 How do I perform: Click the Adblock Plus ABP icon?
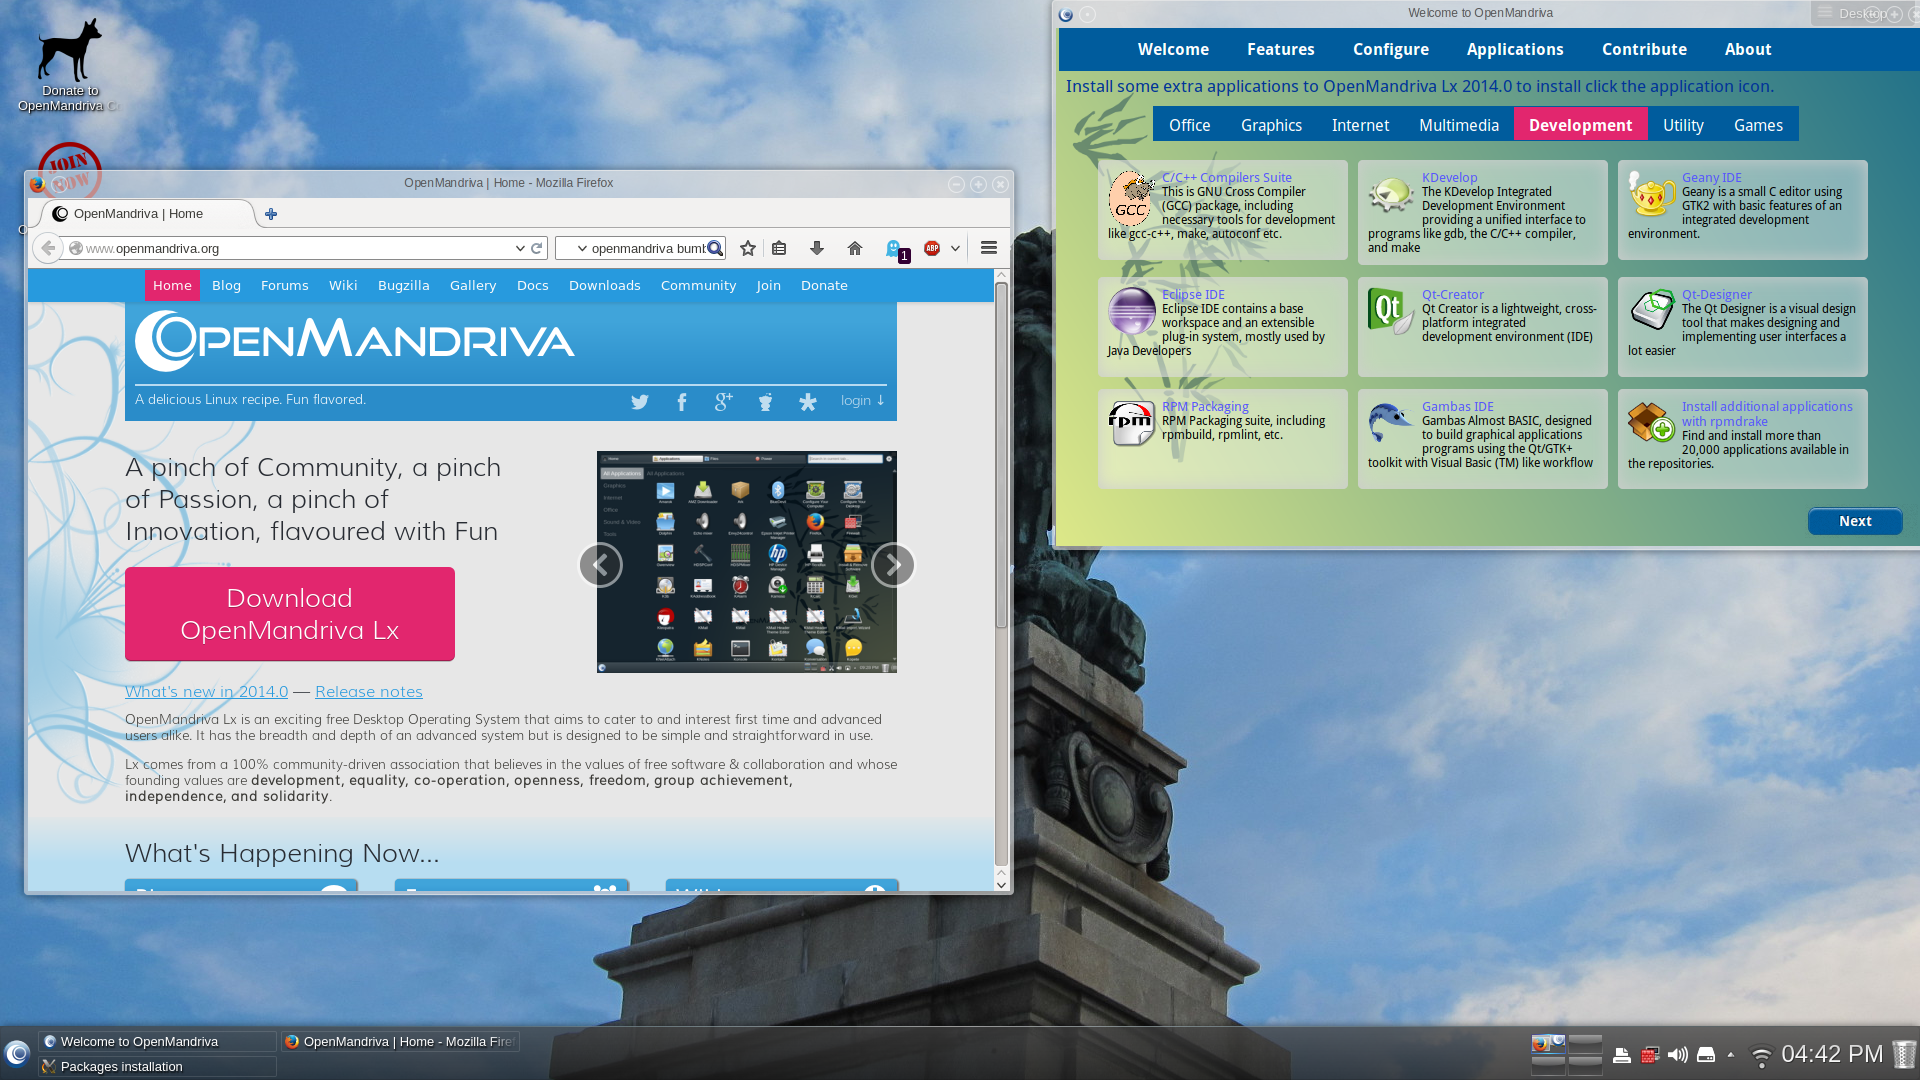point(932,248)
